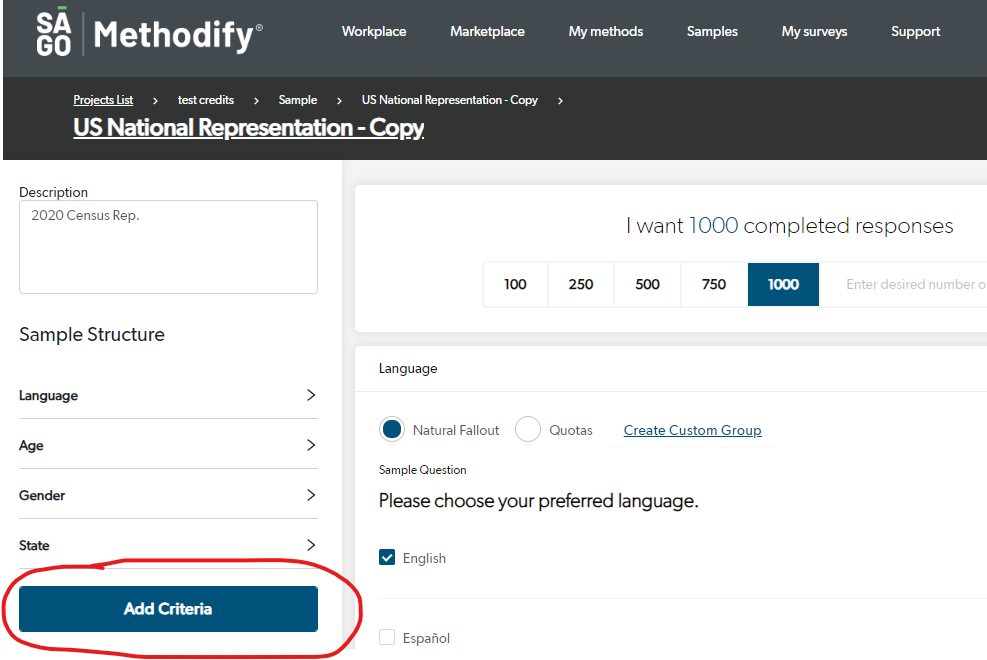Click the Add Criteria button
Viewport: 987px width, 660px height.
(168, 609)
